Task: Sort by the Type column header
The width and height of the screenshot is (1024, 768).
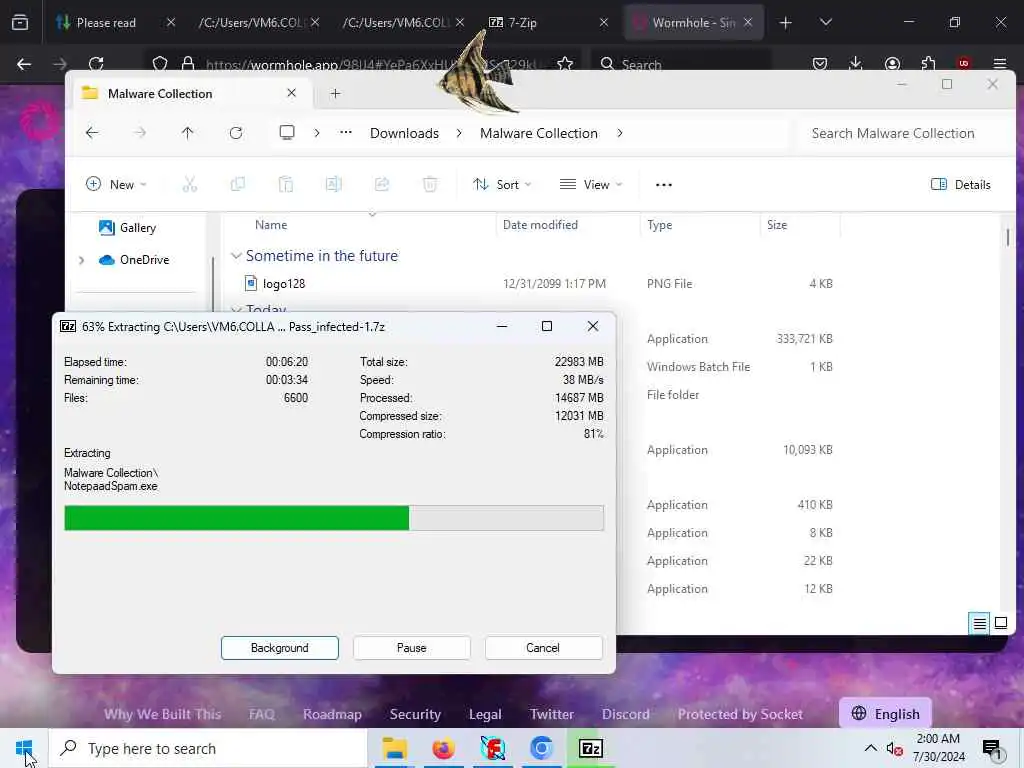Action: (660, 225)
